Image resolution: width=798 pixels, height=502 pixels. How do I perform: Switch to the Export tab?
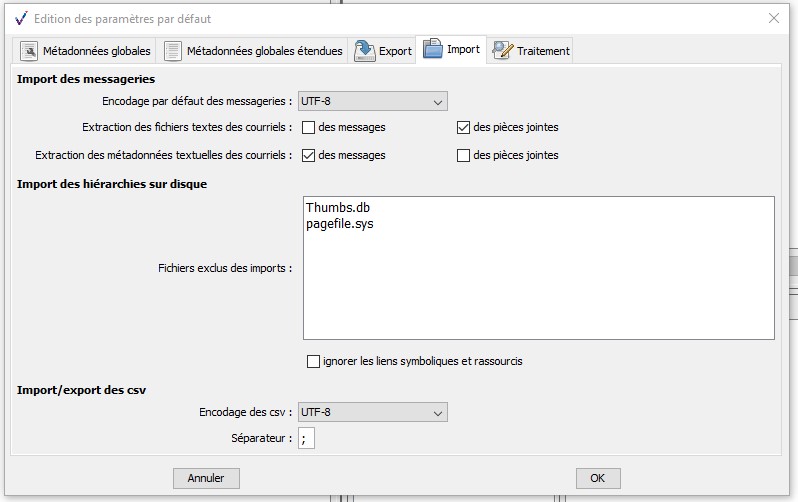coord(382,50)
